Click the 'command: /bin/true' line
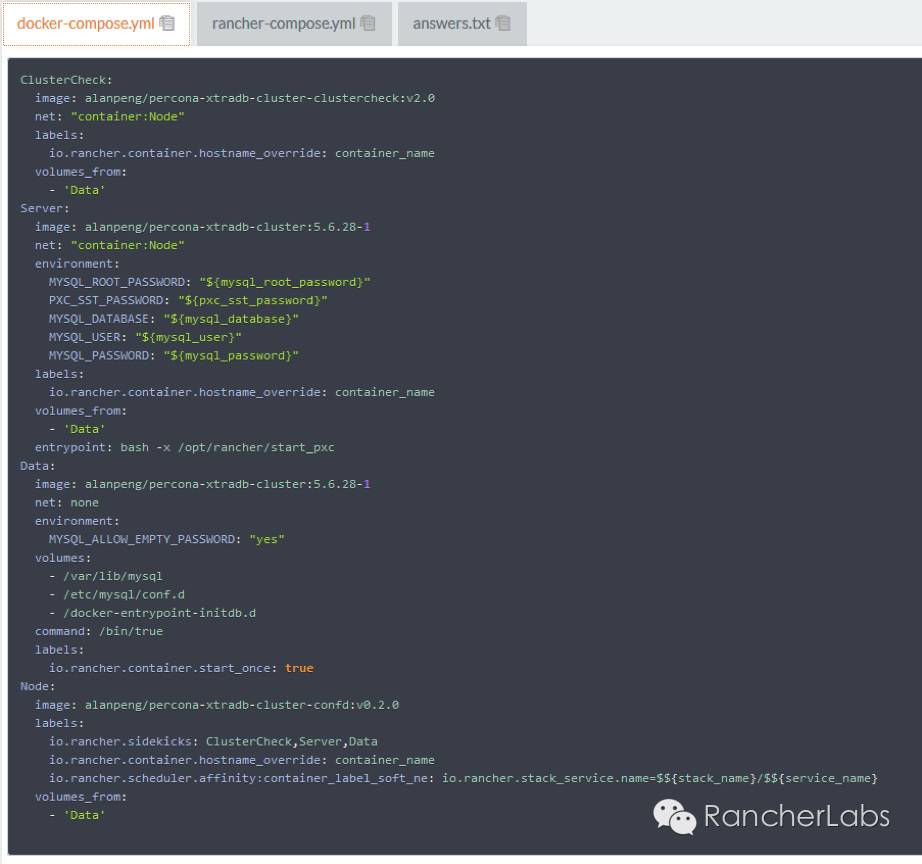The width and height of the screenshot is (922, 864). click(99, 631)
